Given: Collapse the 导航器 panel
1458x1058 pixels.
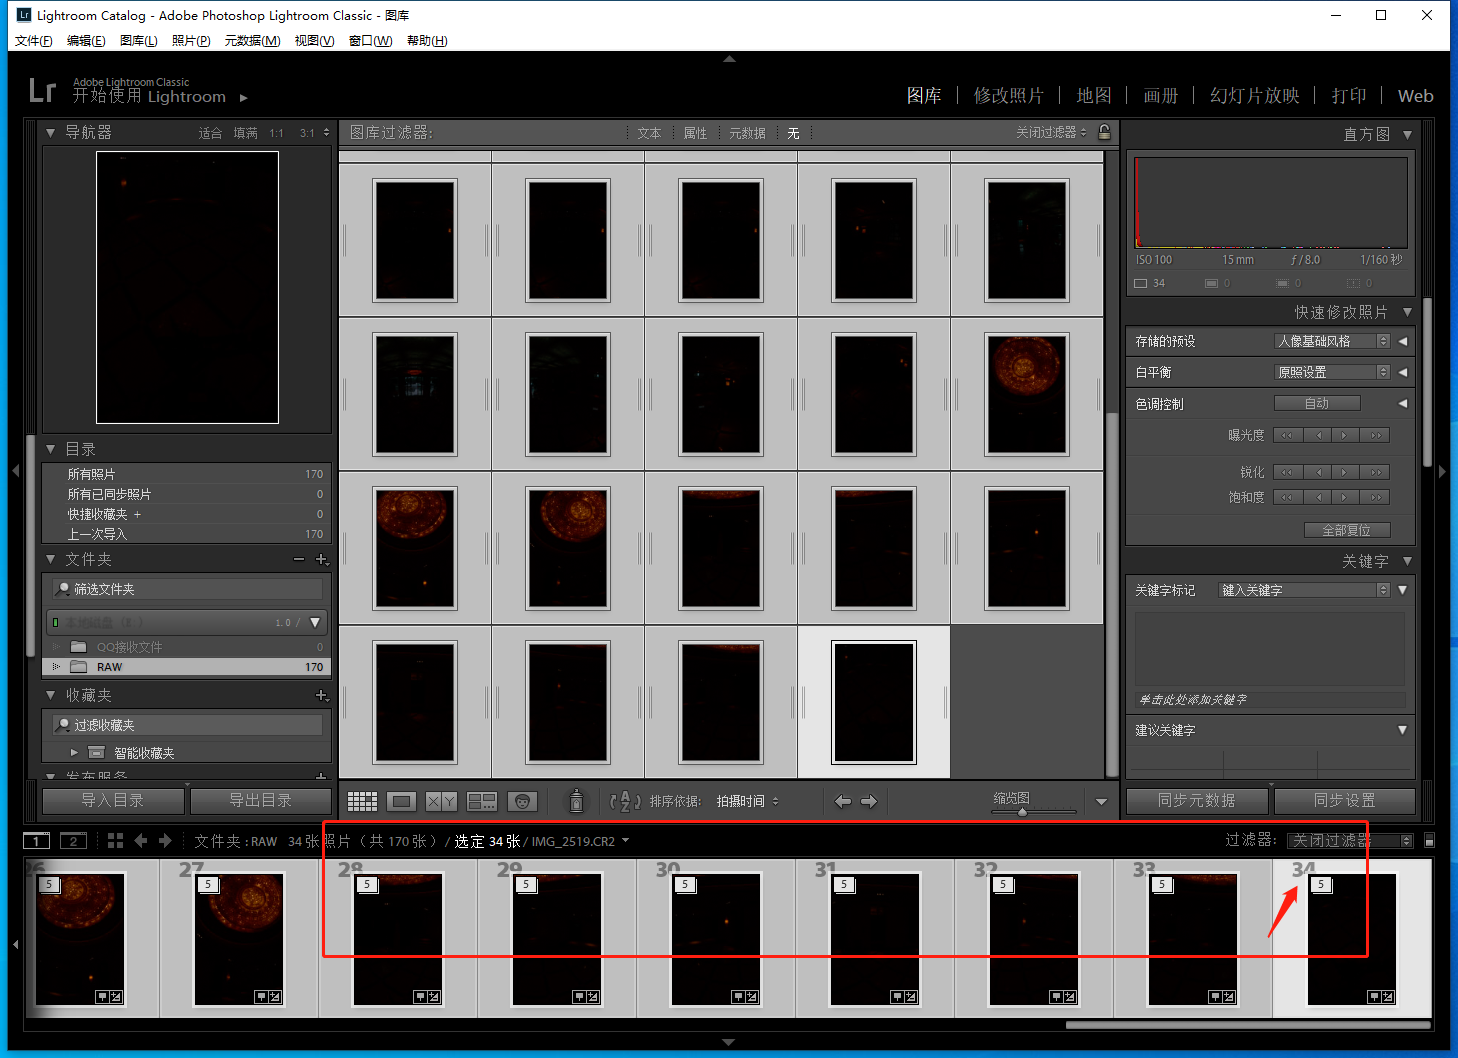Looking at the screenshot, I should click(x=51, y=132).
